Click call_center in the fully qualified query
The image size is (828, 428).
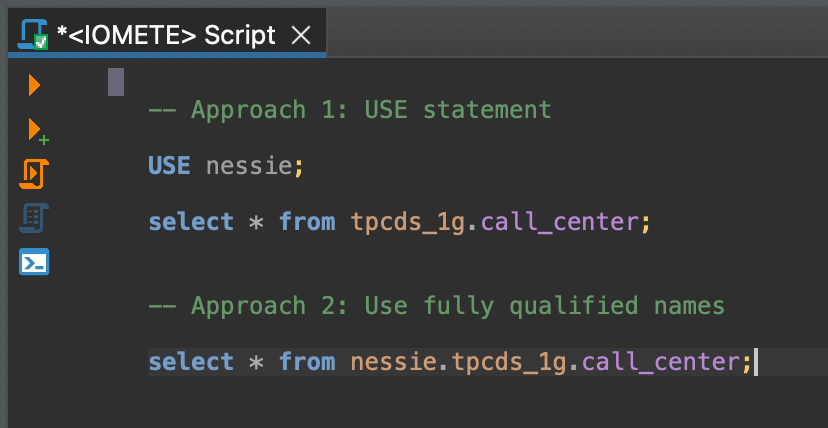[660, 363]
